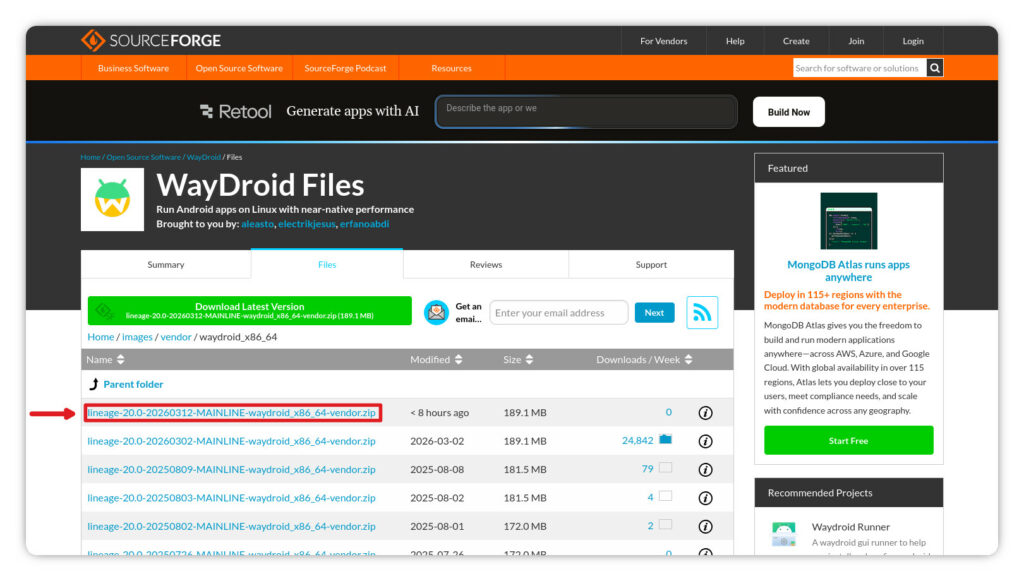Screen dimensions: 1024x581
Task: Open the Business Software menu
Action: click(133, 68)
